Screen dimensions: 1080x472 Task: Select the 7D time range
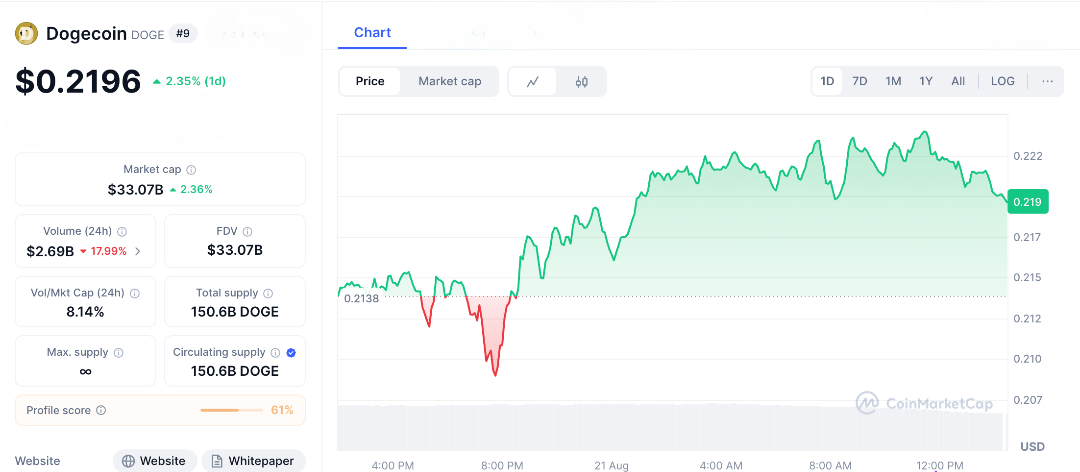tap(860, 81)
